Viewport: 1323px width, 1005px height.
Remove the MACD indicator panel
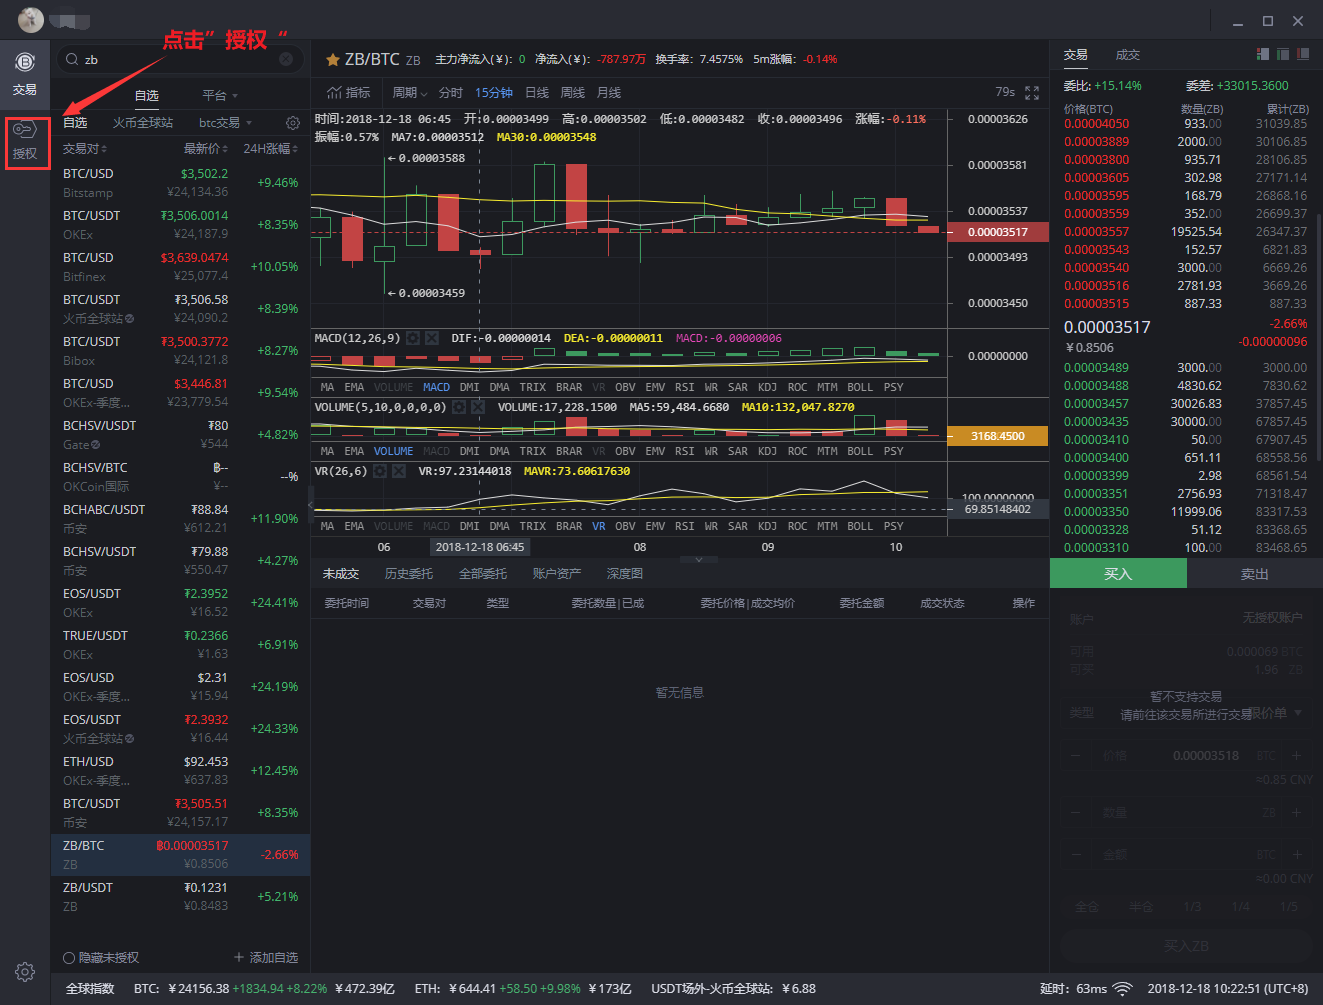[432, 338]
